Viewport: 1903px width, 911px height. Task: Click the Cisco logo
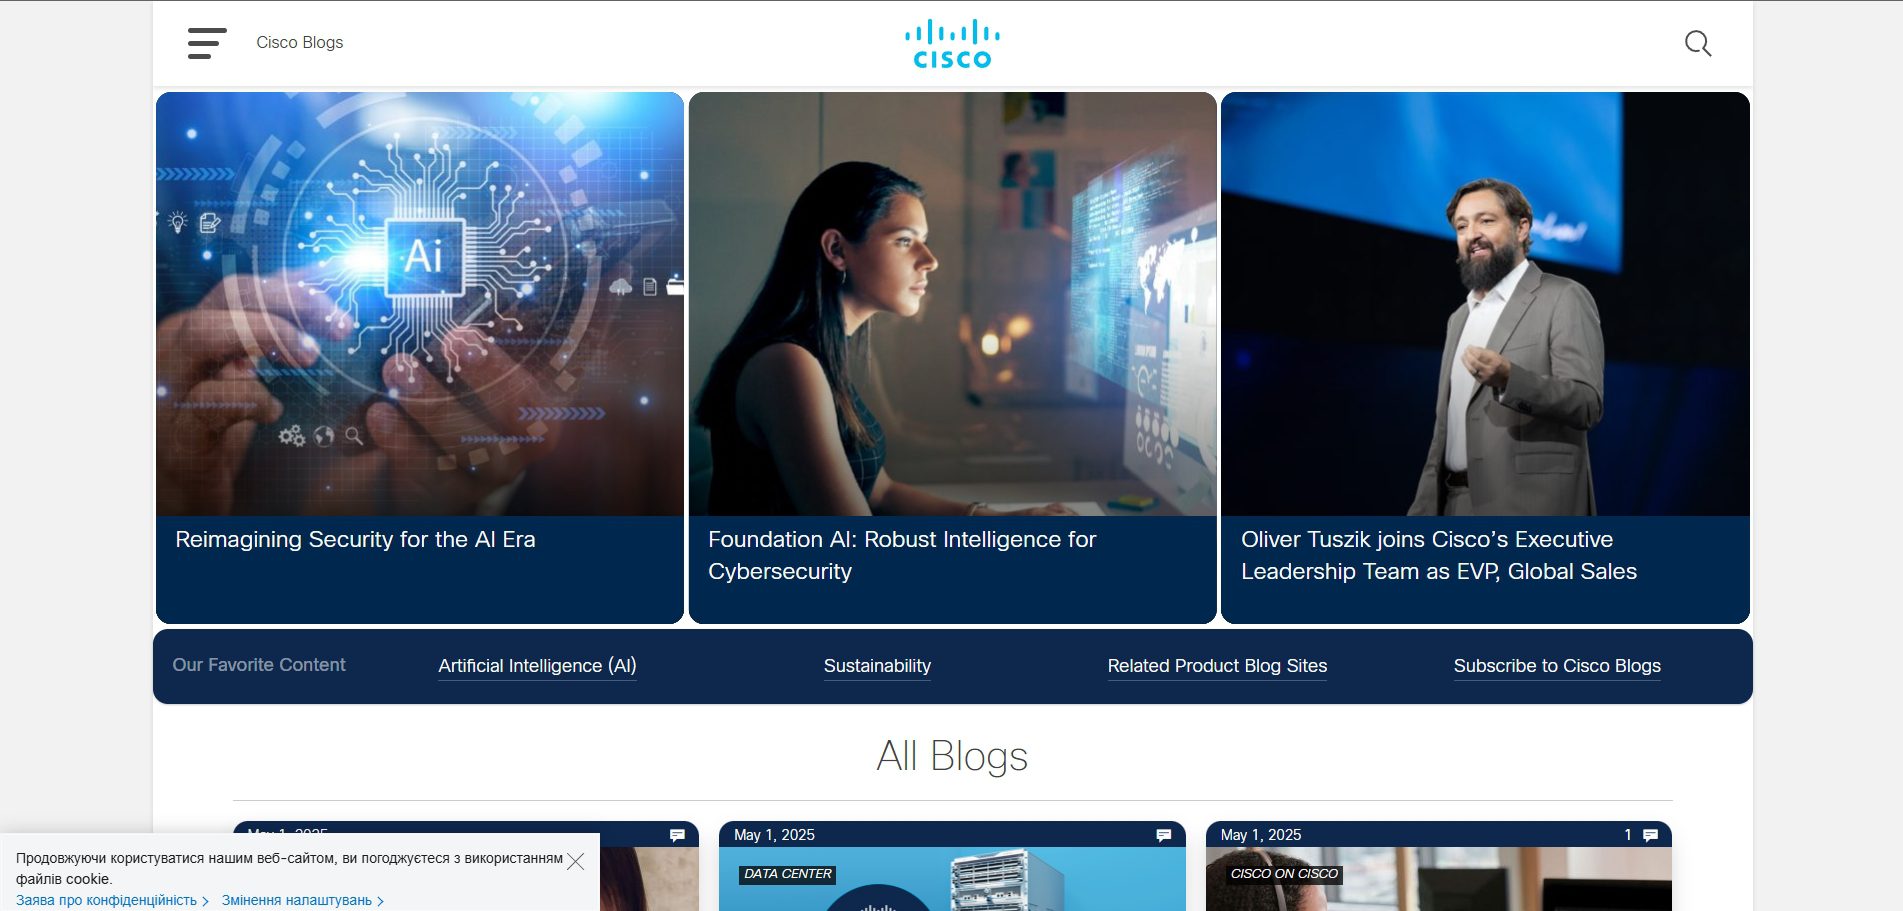point(952,44)
